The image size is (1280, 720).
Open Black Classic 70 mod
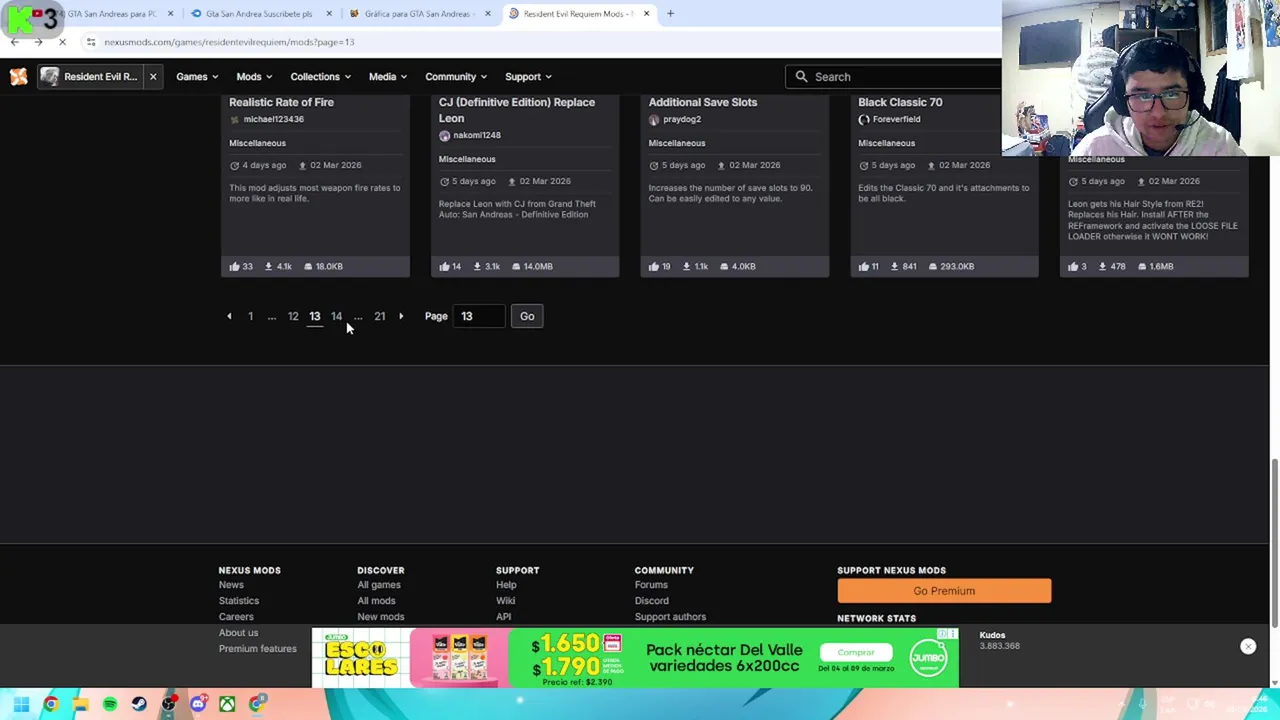click(x=899, y=102)
